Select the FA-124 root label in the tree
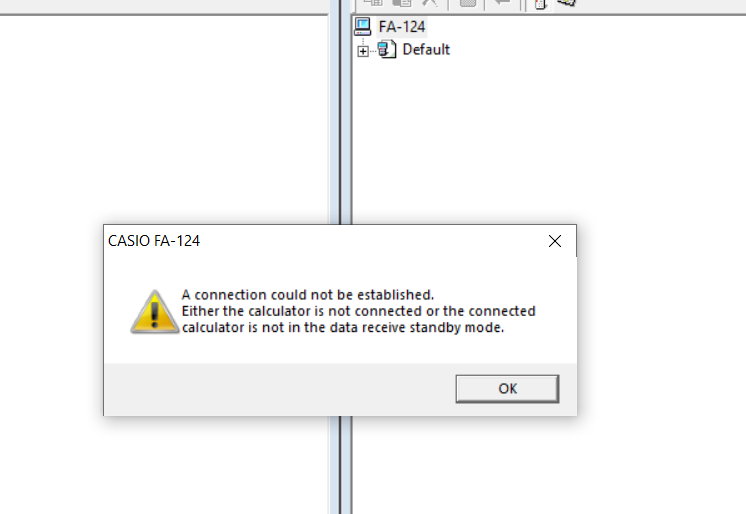The image size is (746, 514). (402, 27)
